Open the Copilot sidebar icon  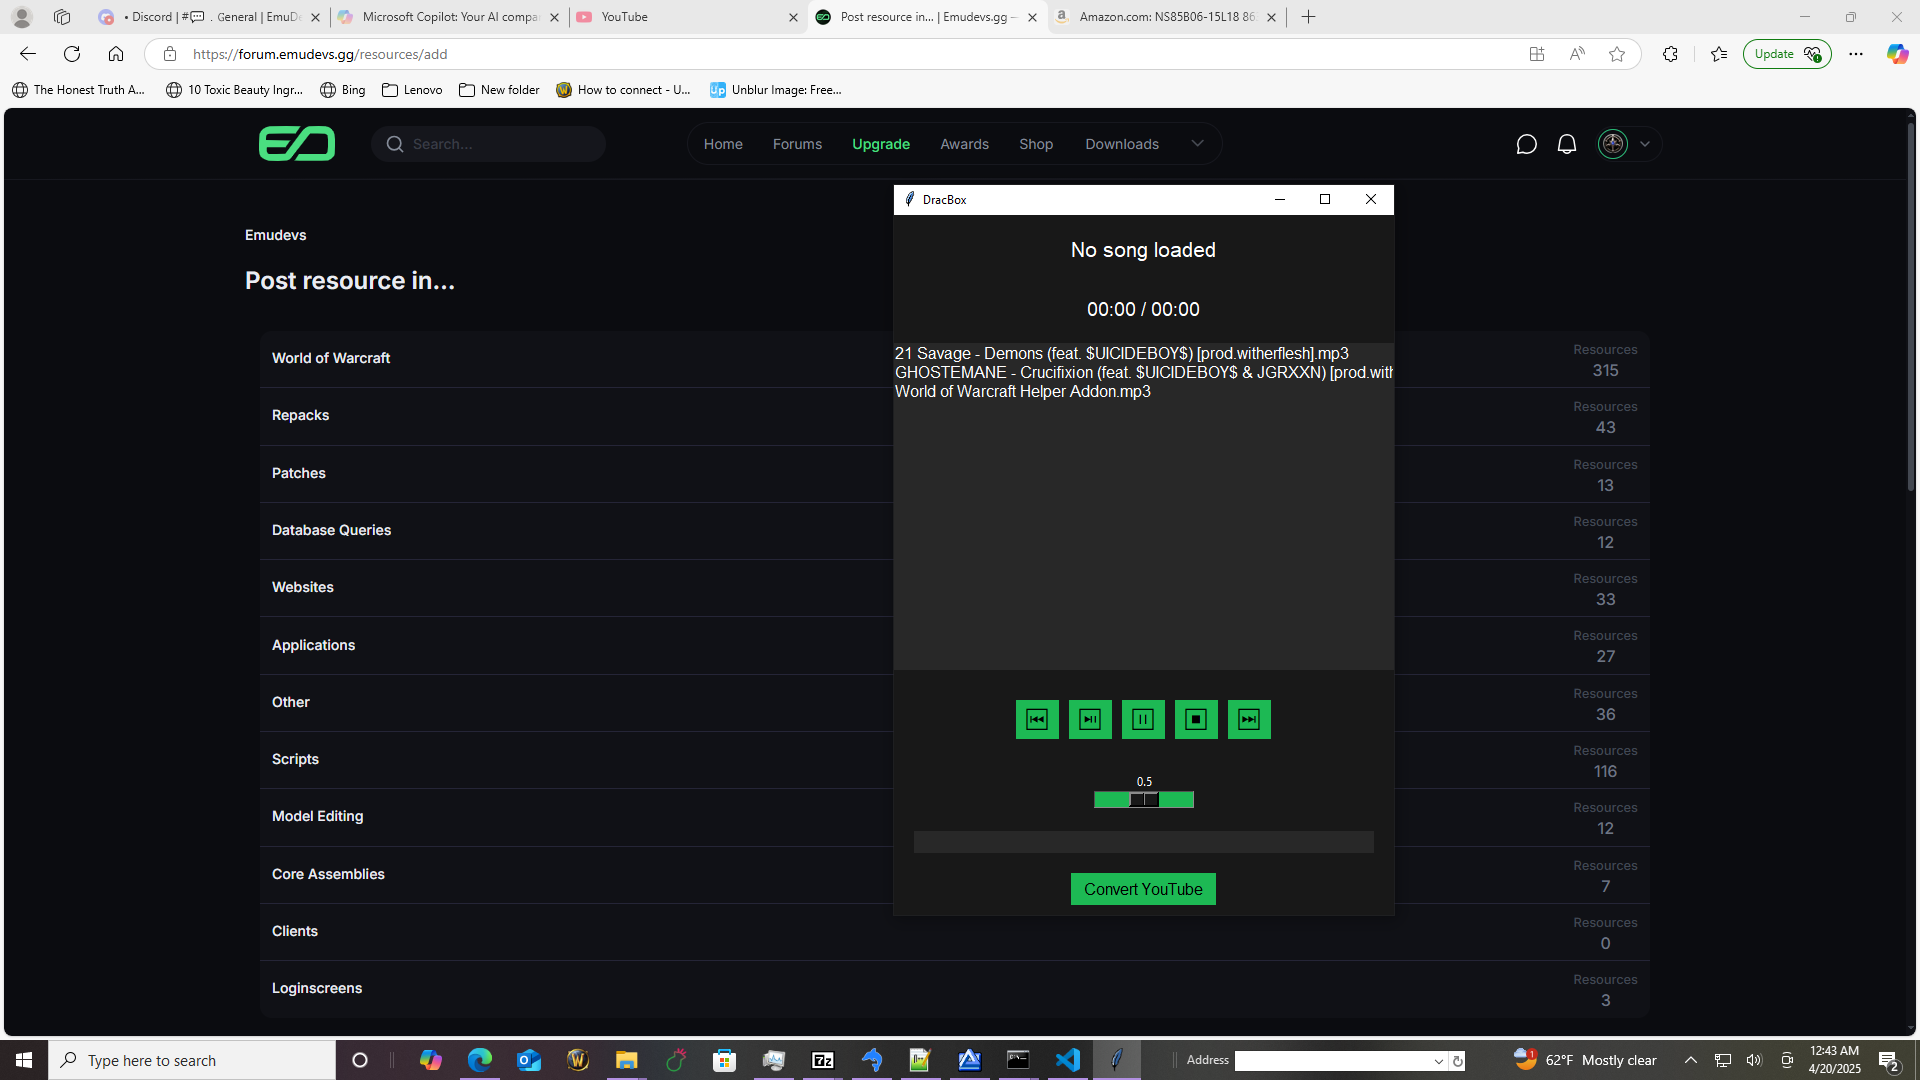(1897, 54)
